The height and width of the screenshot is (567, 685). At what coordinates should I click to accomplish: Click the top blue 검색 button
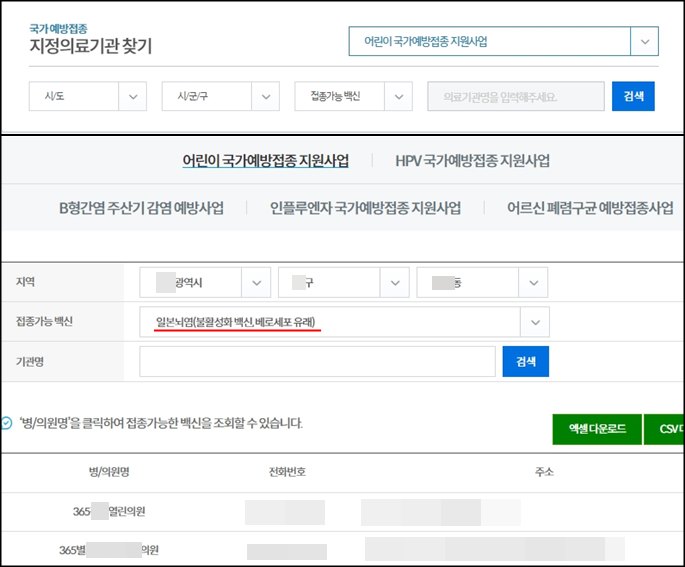(633, 96)
